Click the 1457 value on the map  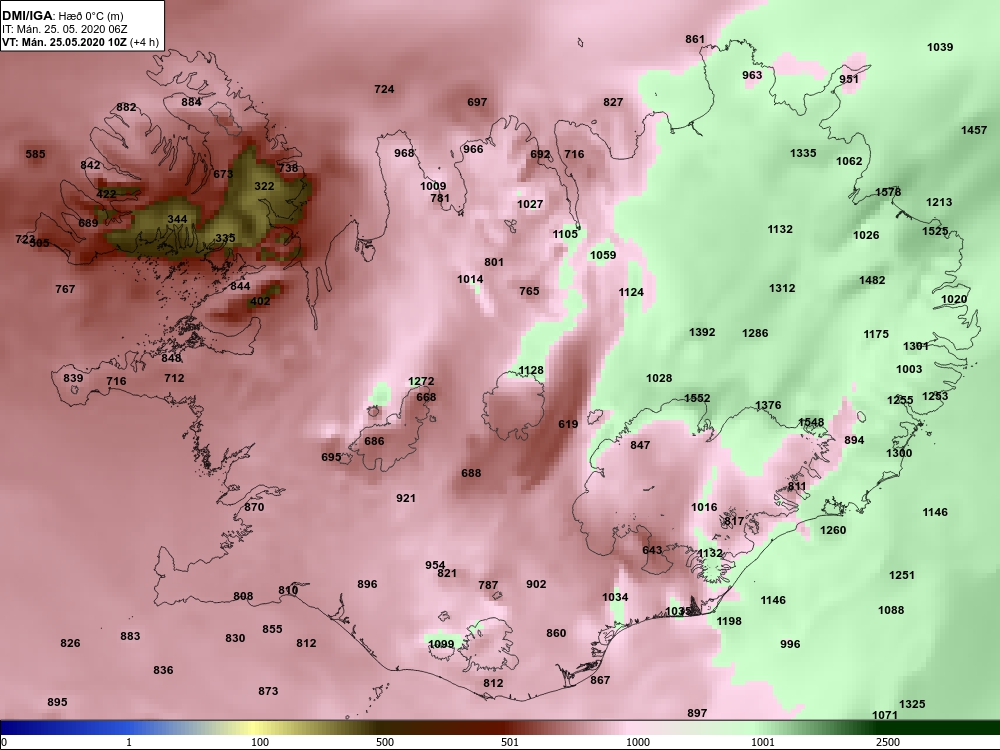(x=974, y=130)
